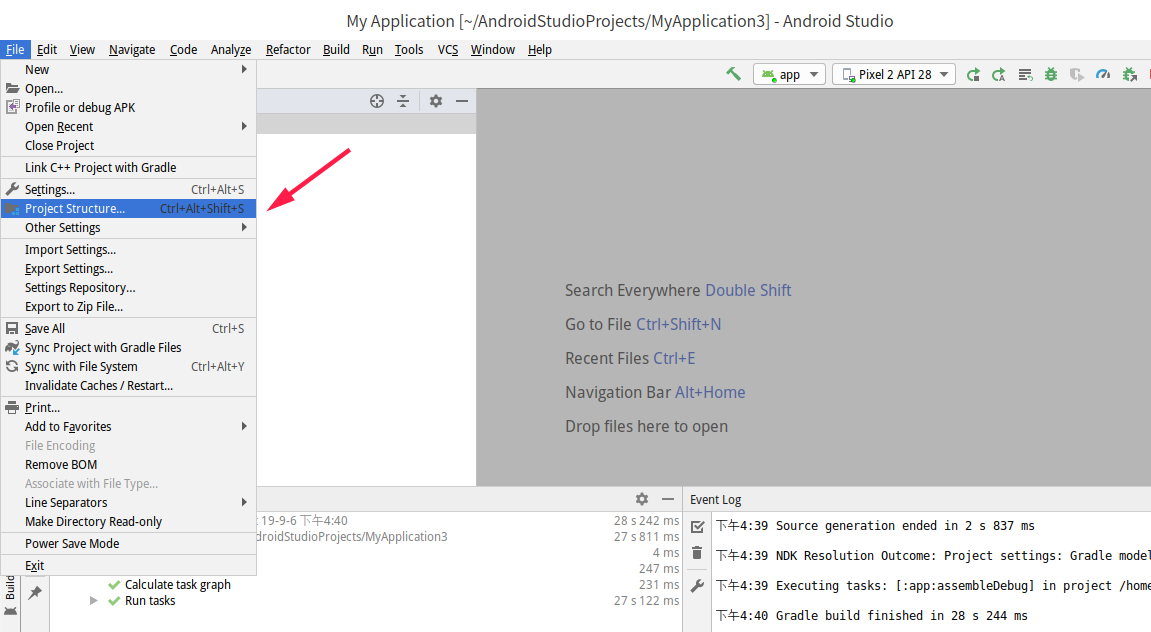Open the Code menu
The height and width of the screenshot is (632, 1151).
coord(184,50)
